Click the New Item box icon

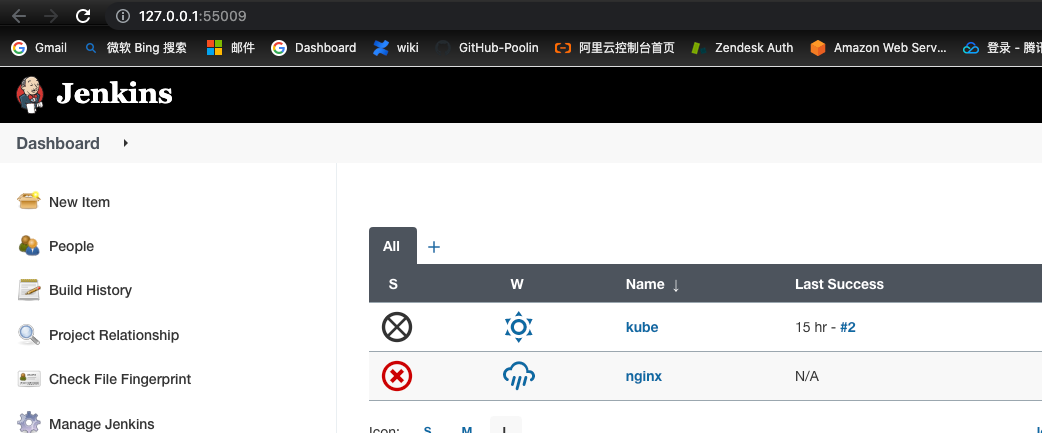[29, 201]
